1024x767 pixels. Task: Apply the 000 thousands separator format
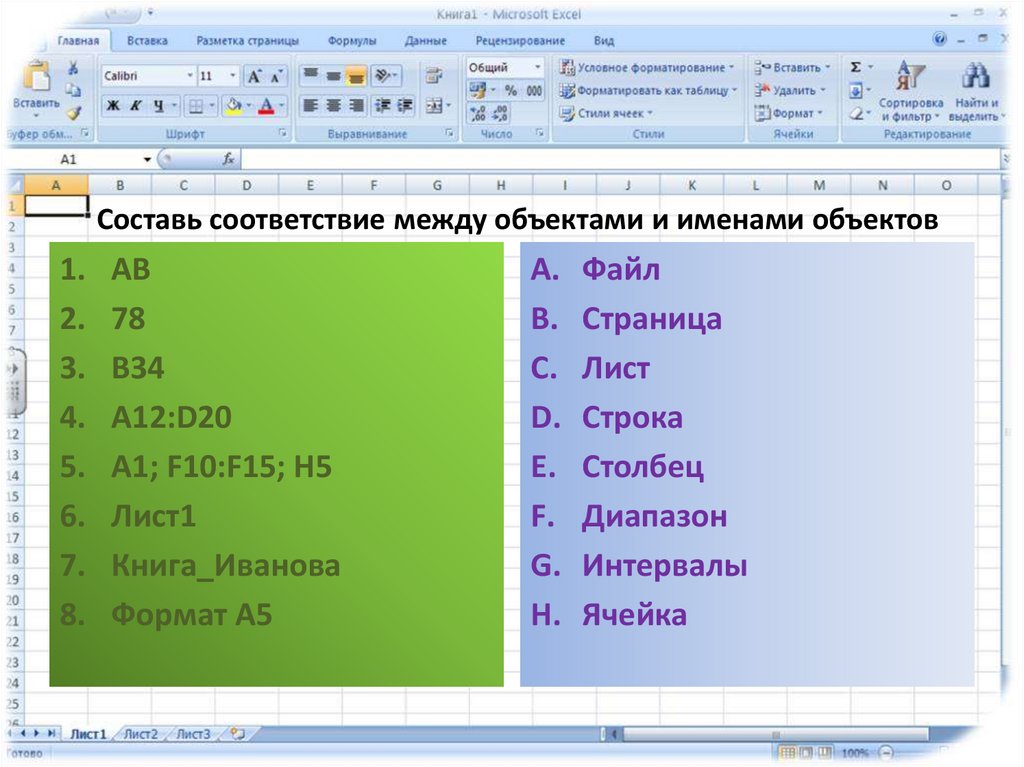click(534, 90)
